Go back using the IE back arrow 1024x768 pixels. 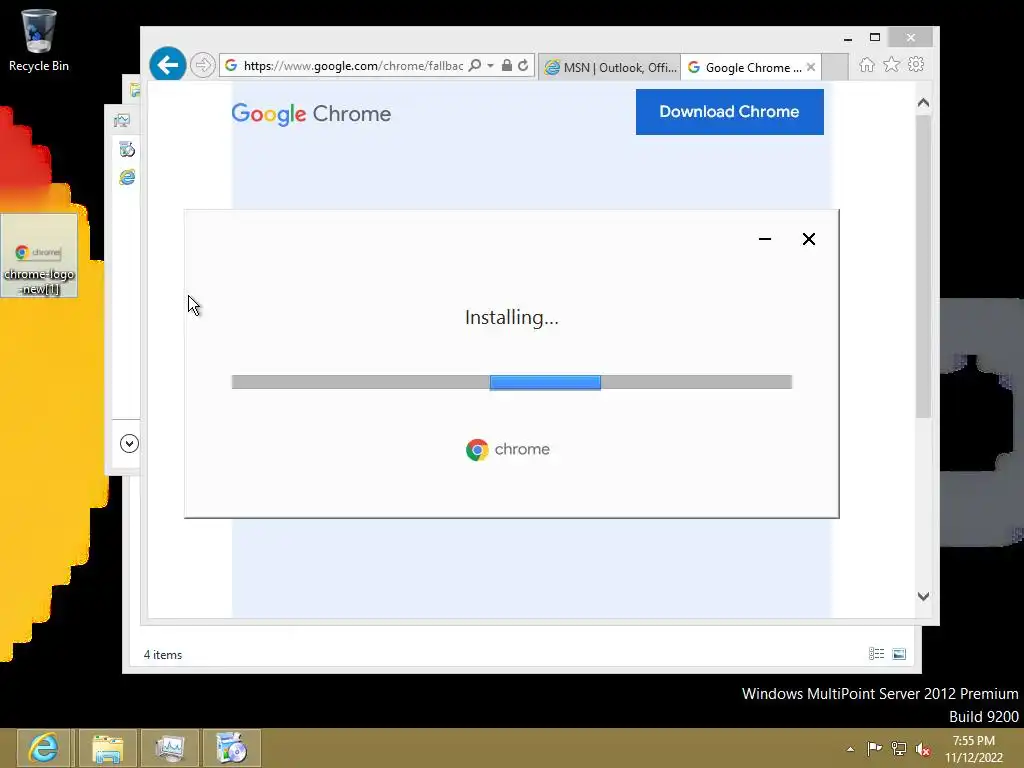tap(167, 65)
